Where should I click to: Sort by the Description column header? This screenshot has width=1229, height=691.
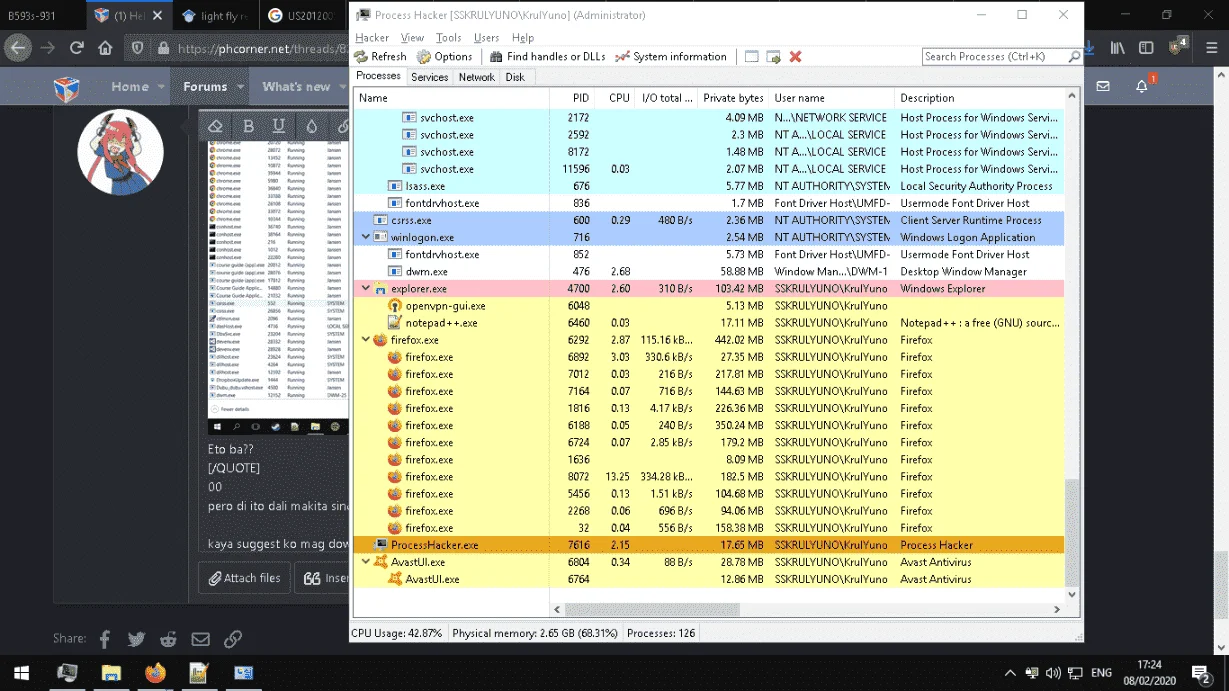[978, 98]
